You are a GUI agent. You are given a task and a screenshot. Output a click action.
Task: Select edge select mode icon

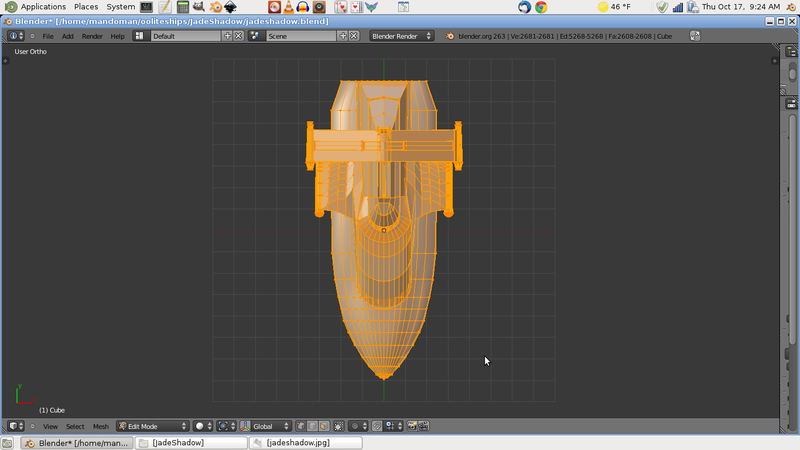tap(311, 426)
